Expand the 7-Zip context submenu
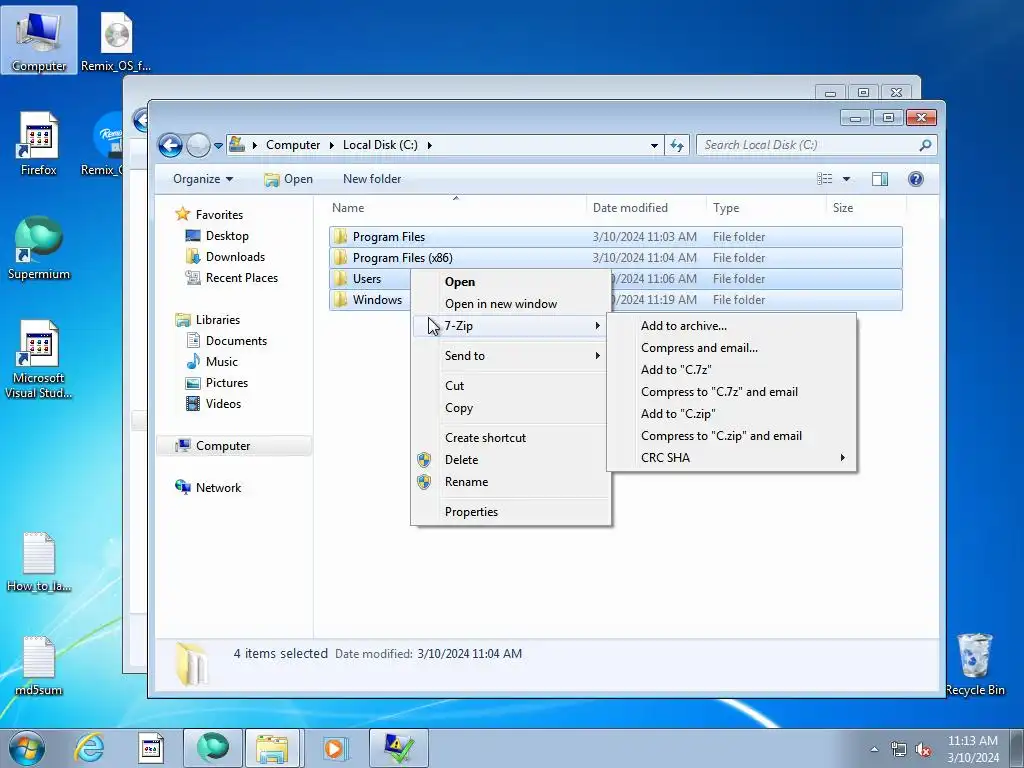 click(511, 326)
